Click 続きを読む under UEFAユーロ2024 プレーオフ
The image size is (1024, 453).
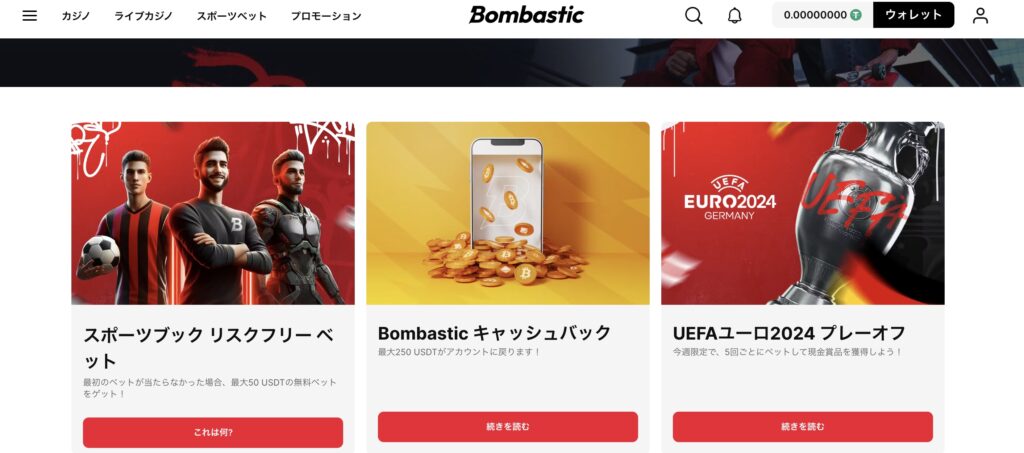(x=803, y=427)
